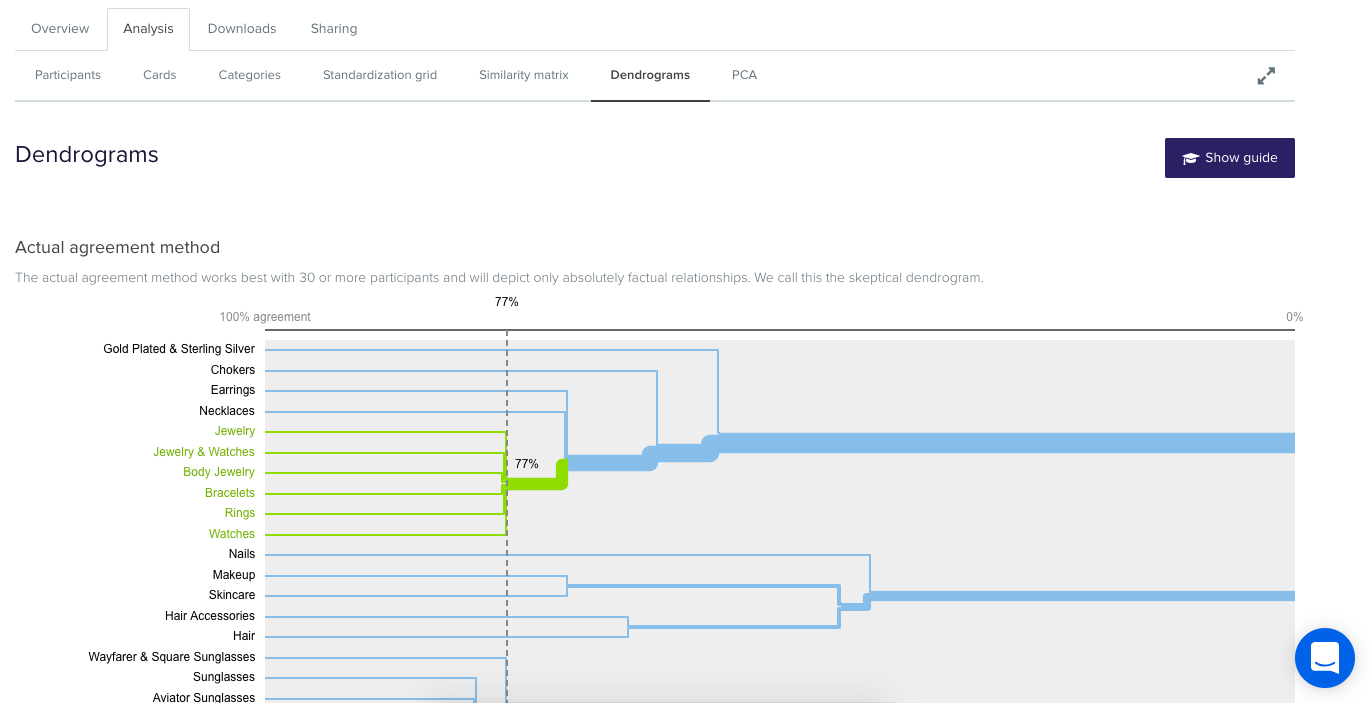The height and width of the screenshot is (703, 1370).
Task: Select the Rings label
Action: point(240,513)
